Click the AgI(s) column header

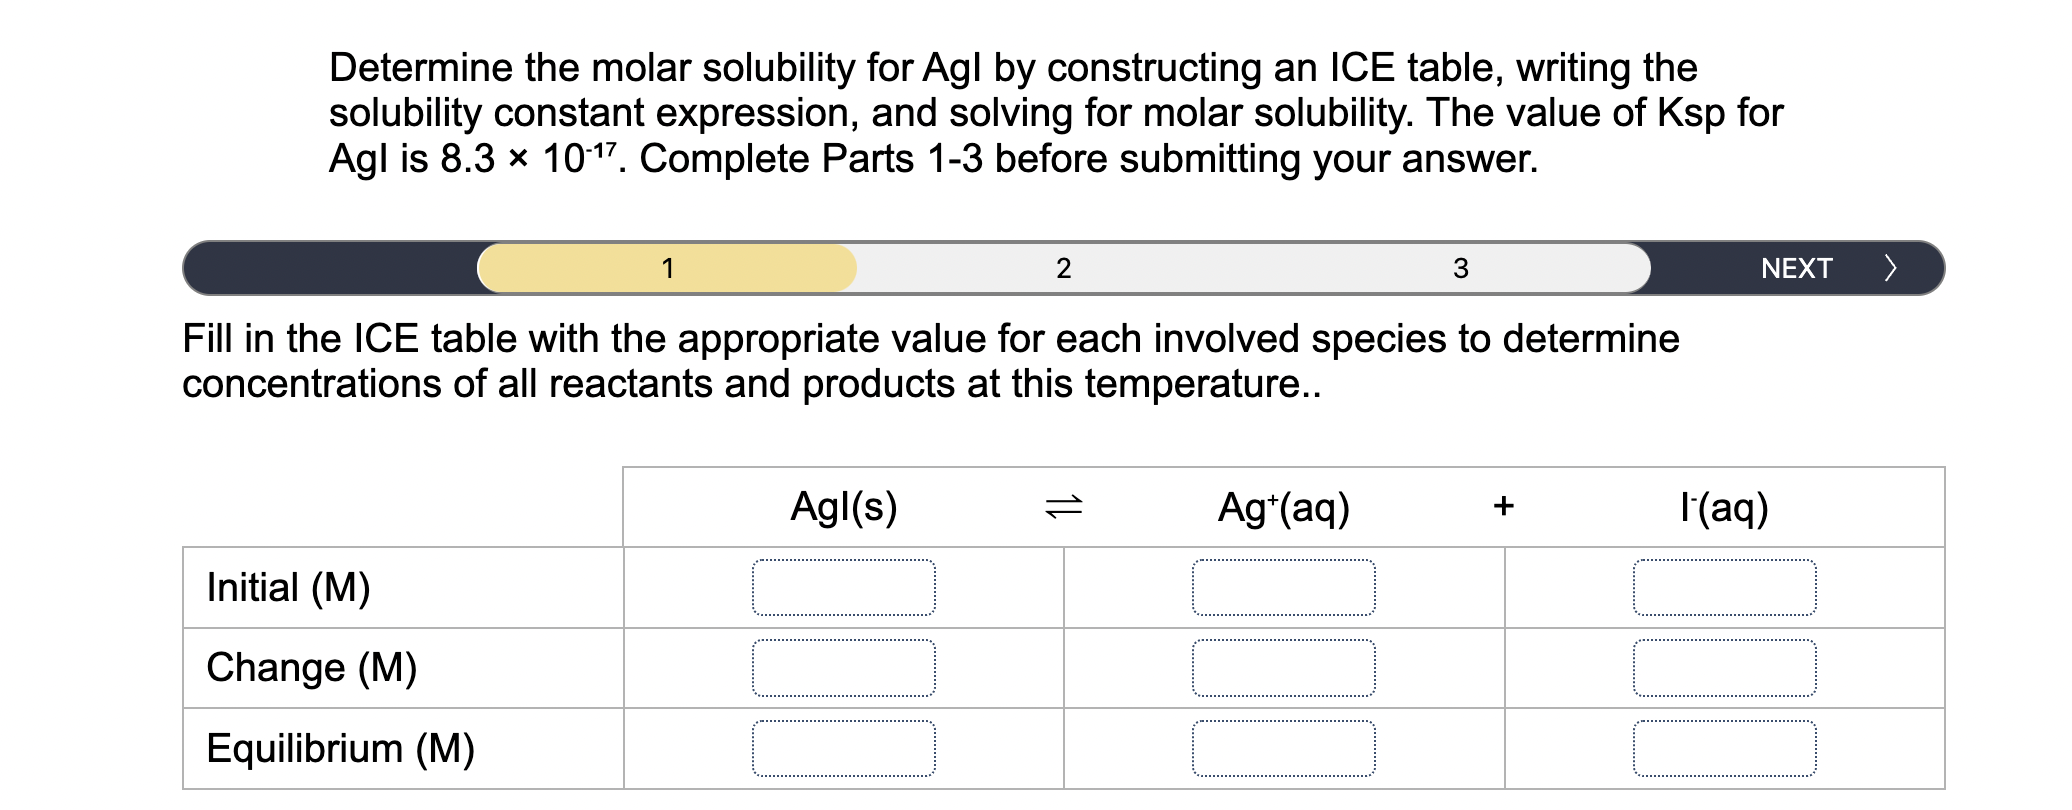click(845, 507)
